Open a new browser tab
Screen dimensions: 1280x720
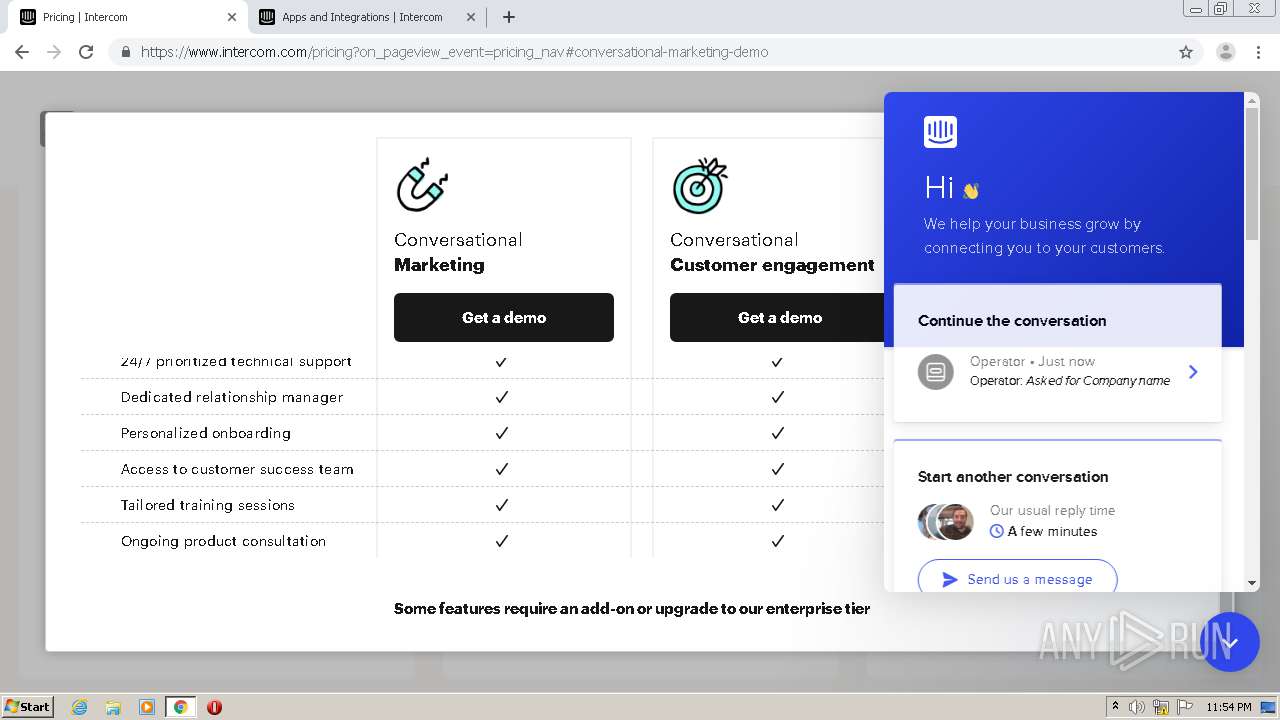click(508, 17)
